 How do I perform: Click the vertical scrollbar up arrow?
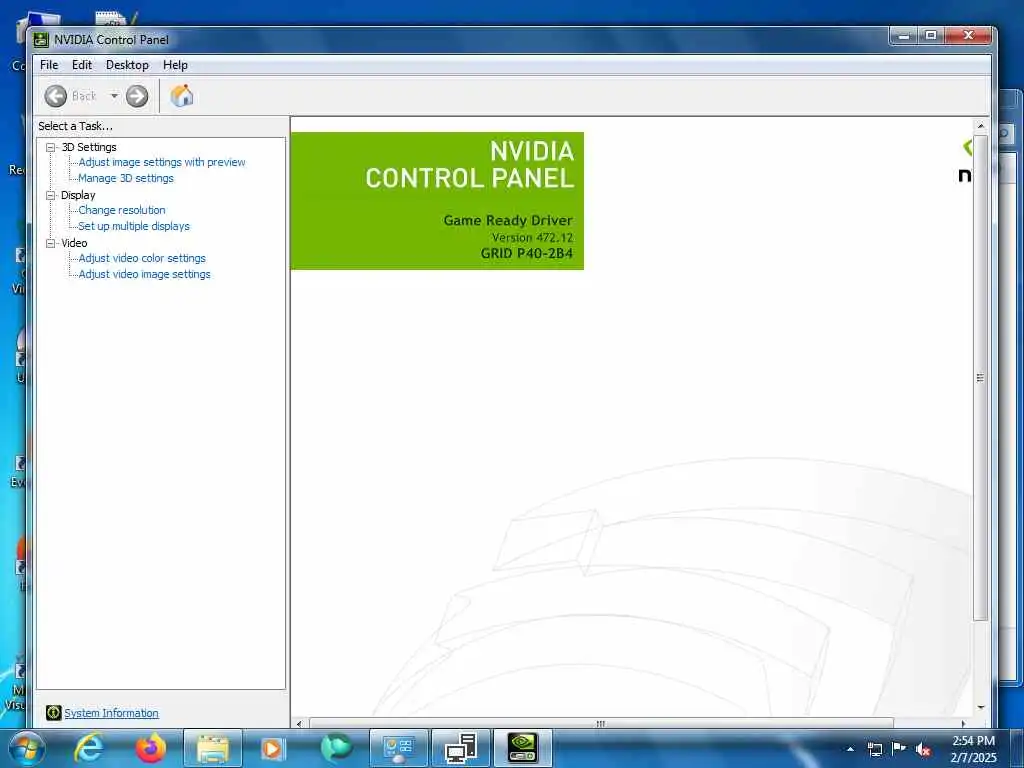tap(980, 125)
